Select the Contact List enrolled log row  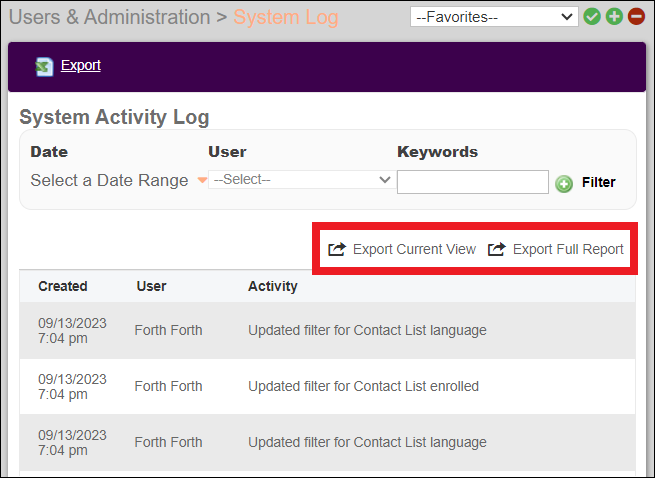point(327,386)
